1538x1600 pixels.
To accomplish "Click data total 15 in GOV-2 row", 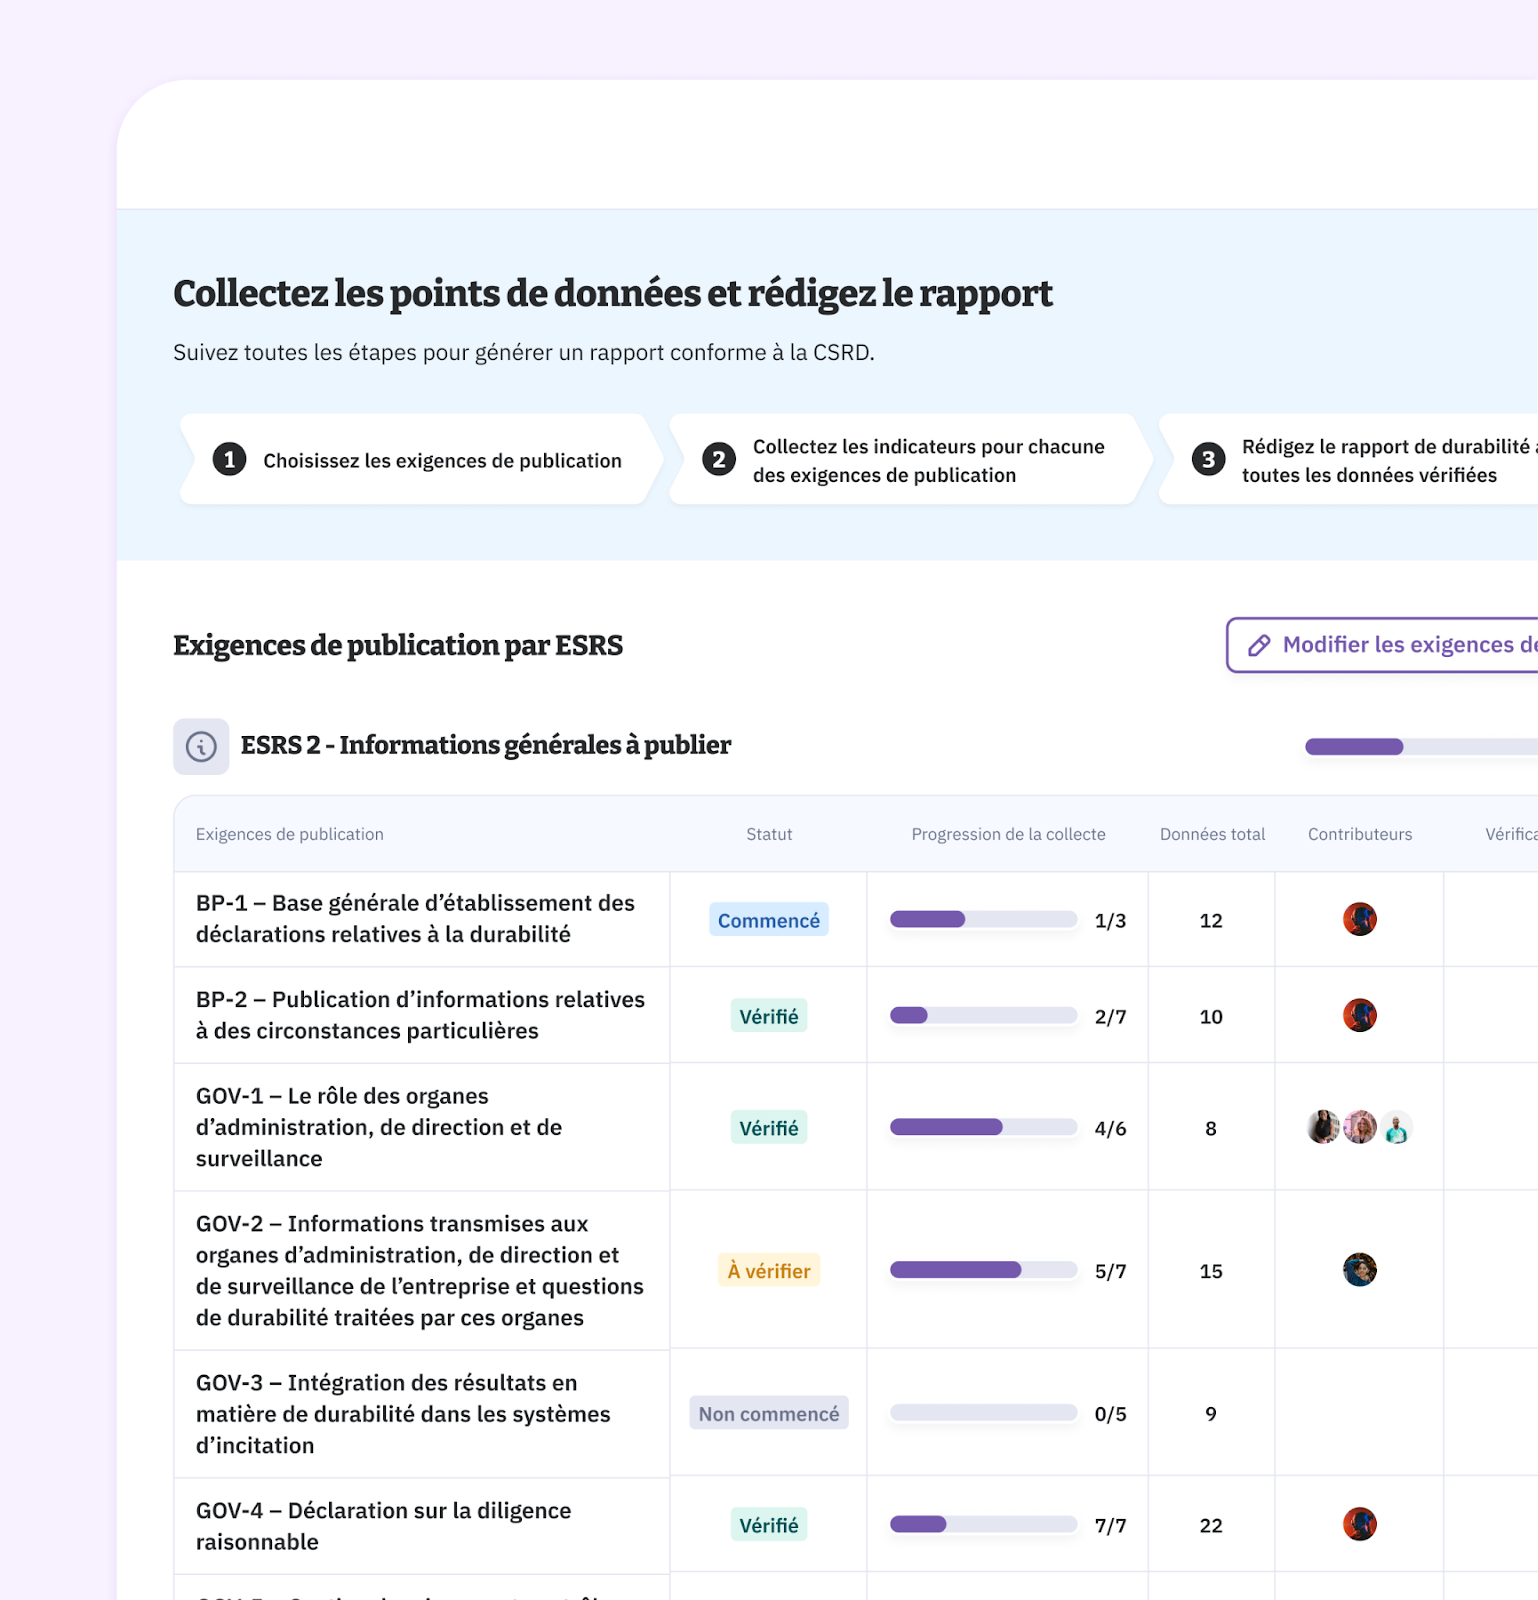I will point(1211,1272).
